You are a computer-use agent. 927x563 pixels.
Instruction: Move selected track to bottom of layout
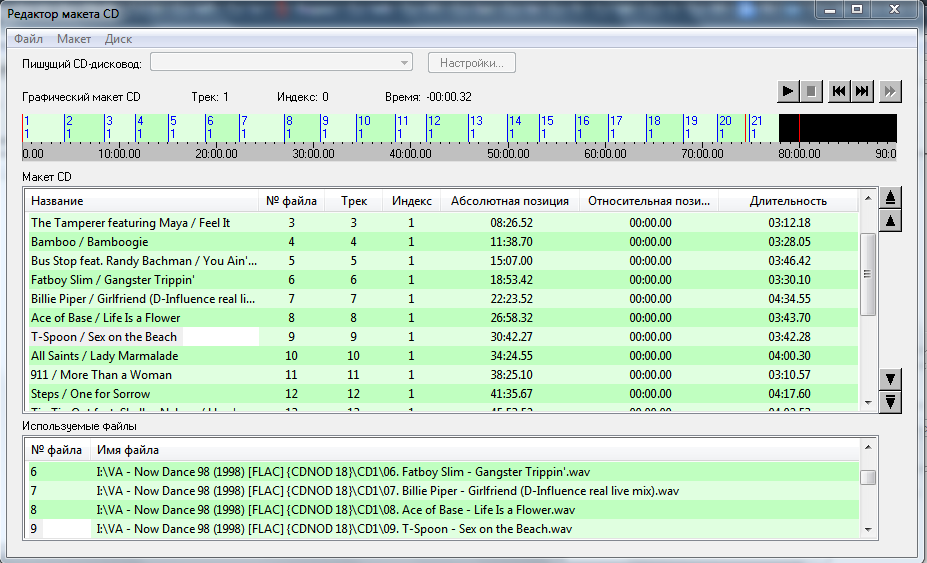coord(890,402)
